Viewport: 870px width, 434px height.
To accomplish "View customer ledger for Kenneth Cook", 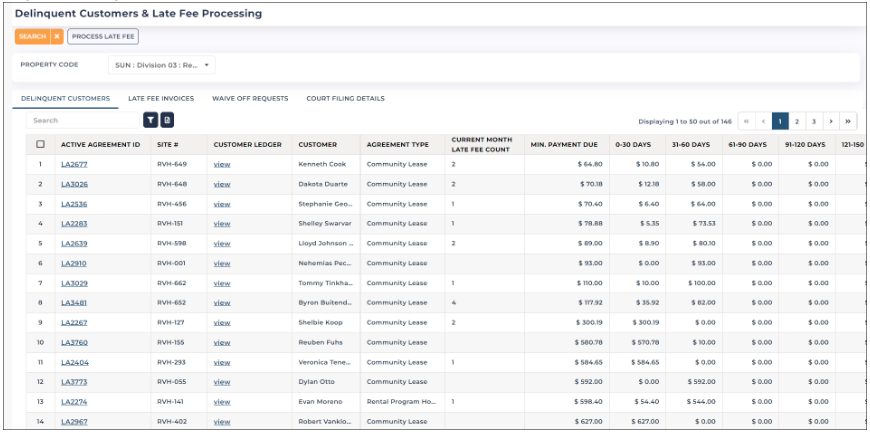I will pyautogui.click(x=222, y=164).
